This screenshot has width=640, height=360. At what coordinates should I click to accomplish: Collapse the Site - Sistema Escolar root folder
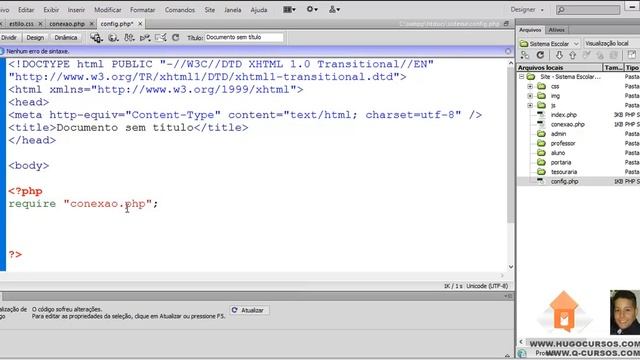[x=521, y=77]
